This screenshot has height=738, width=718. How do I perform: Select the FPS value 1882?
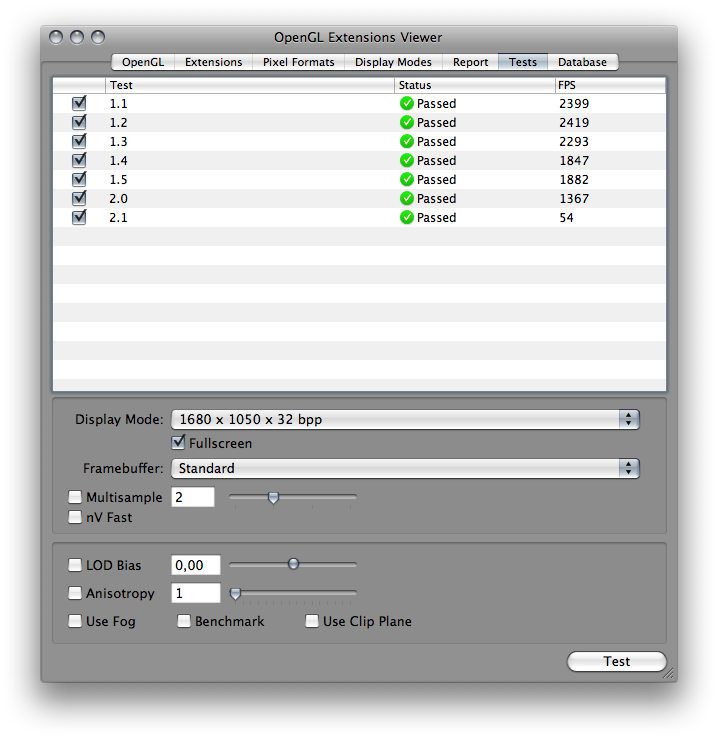574,179
